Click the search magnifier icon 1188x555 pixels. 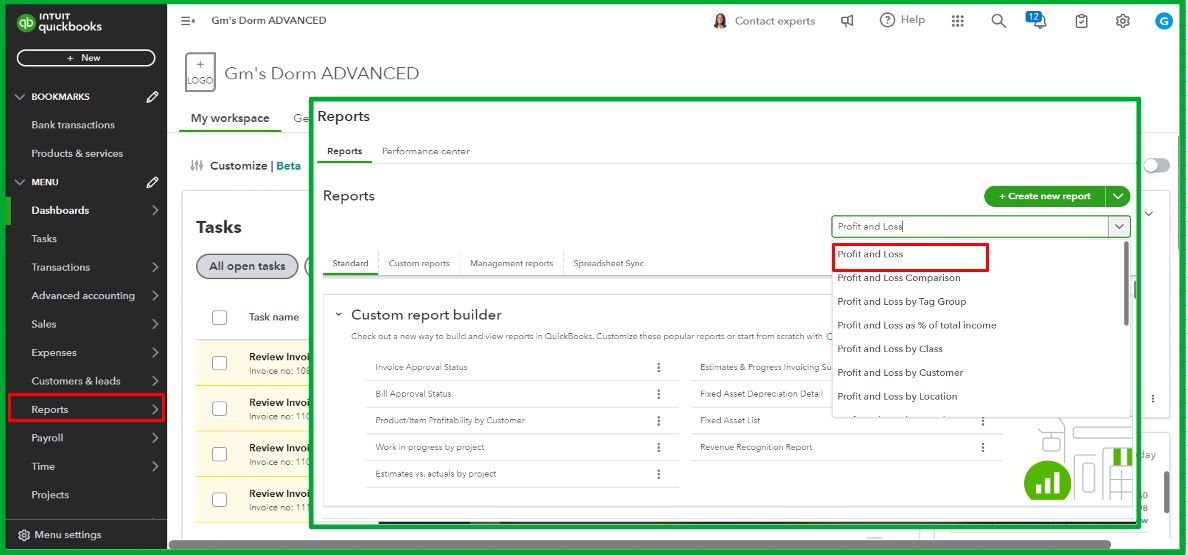[x=999, y=21]
